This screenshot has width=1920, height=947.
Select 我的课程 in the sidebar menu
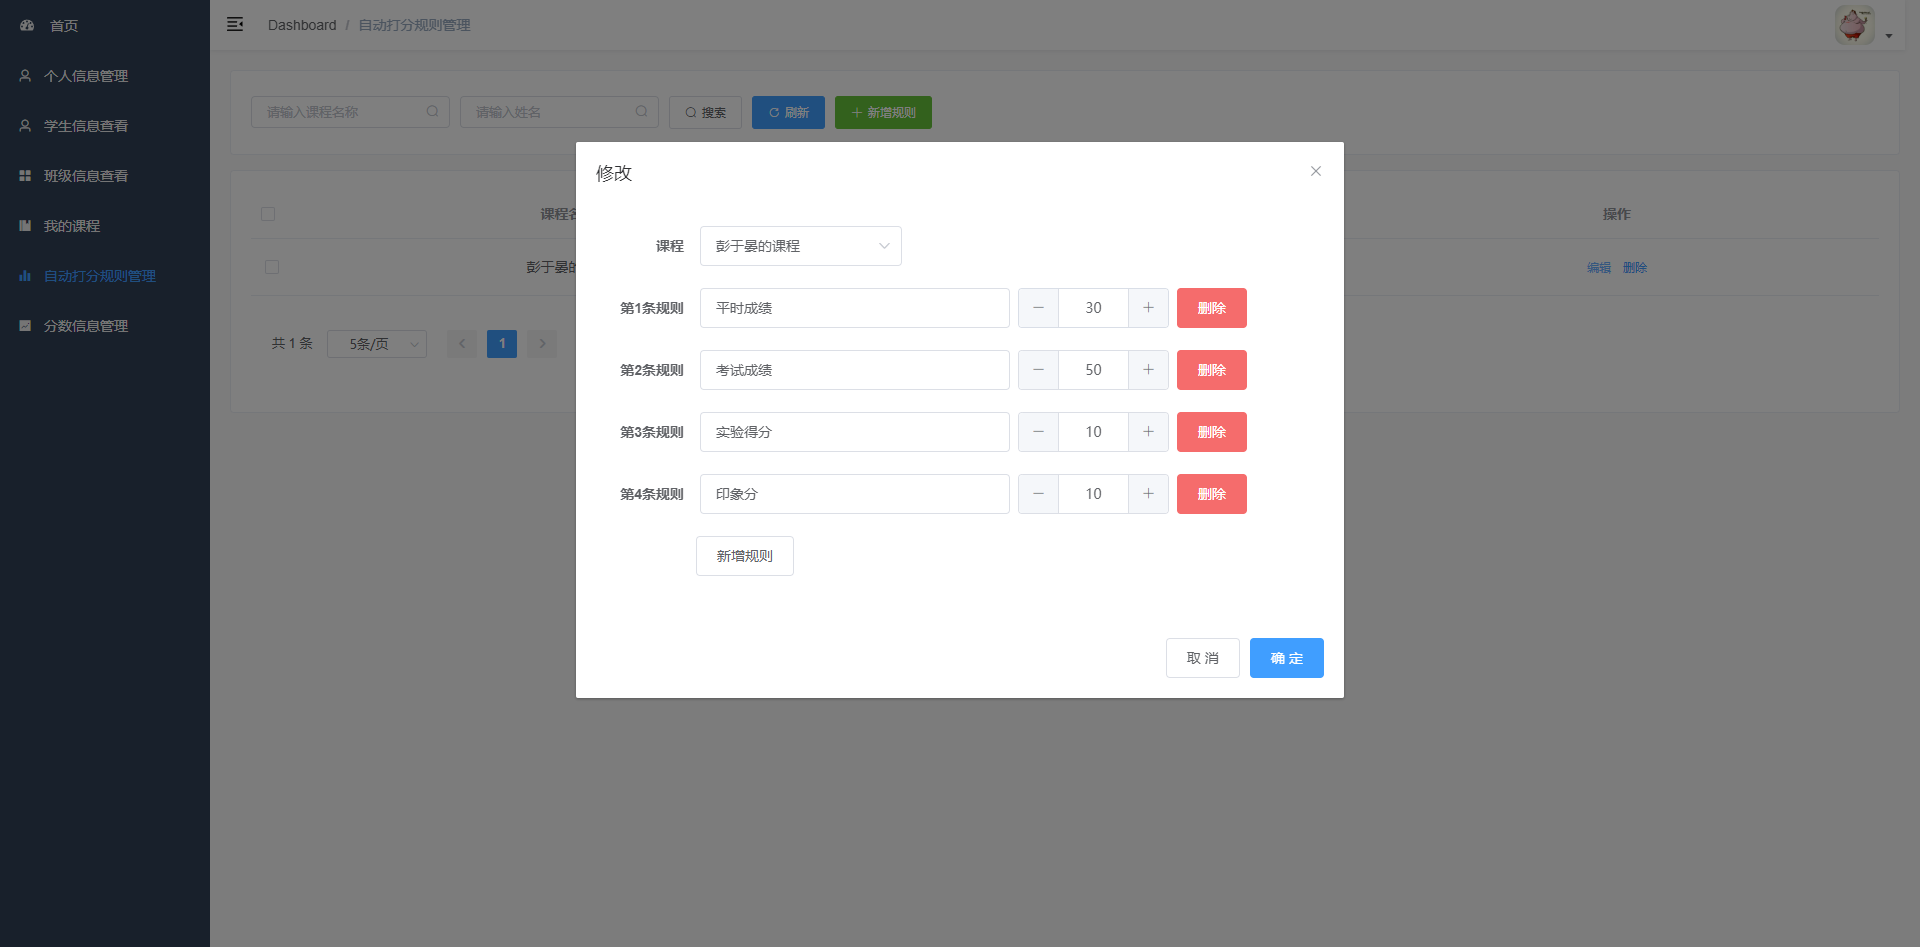[x=72, y=226]
